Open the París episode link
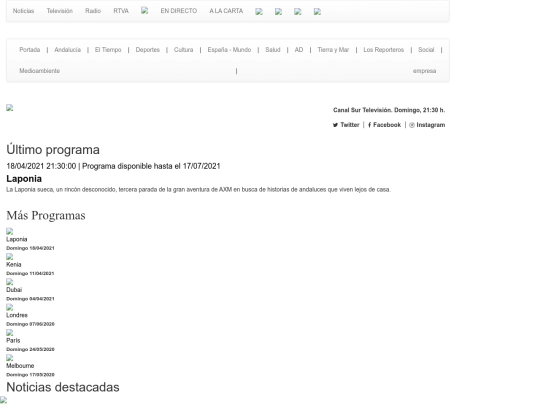 click(x=13, y=341)
